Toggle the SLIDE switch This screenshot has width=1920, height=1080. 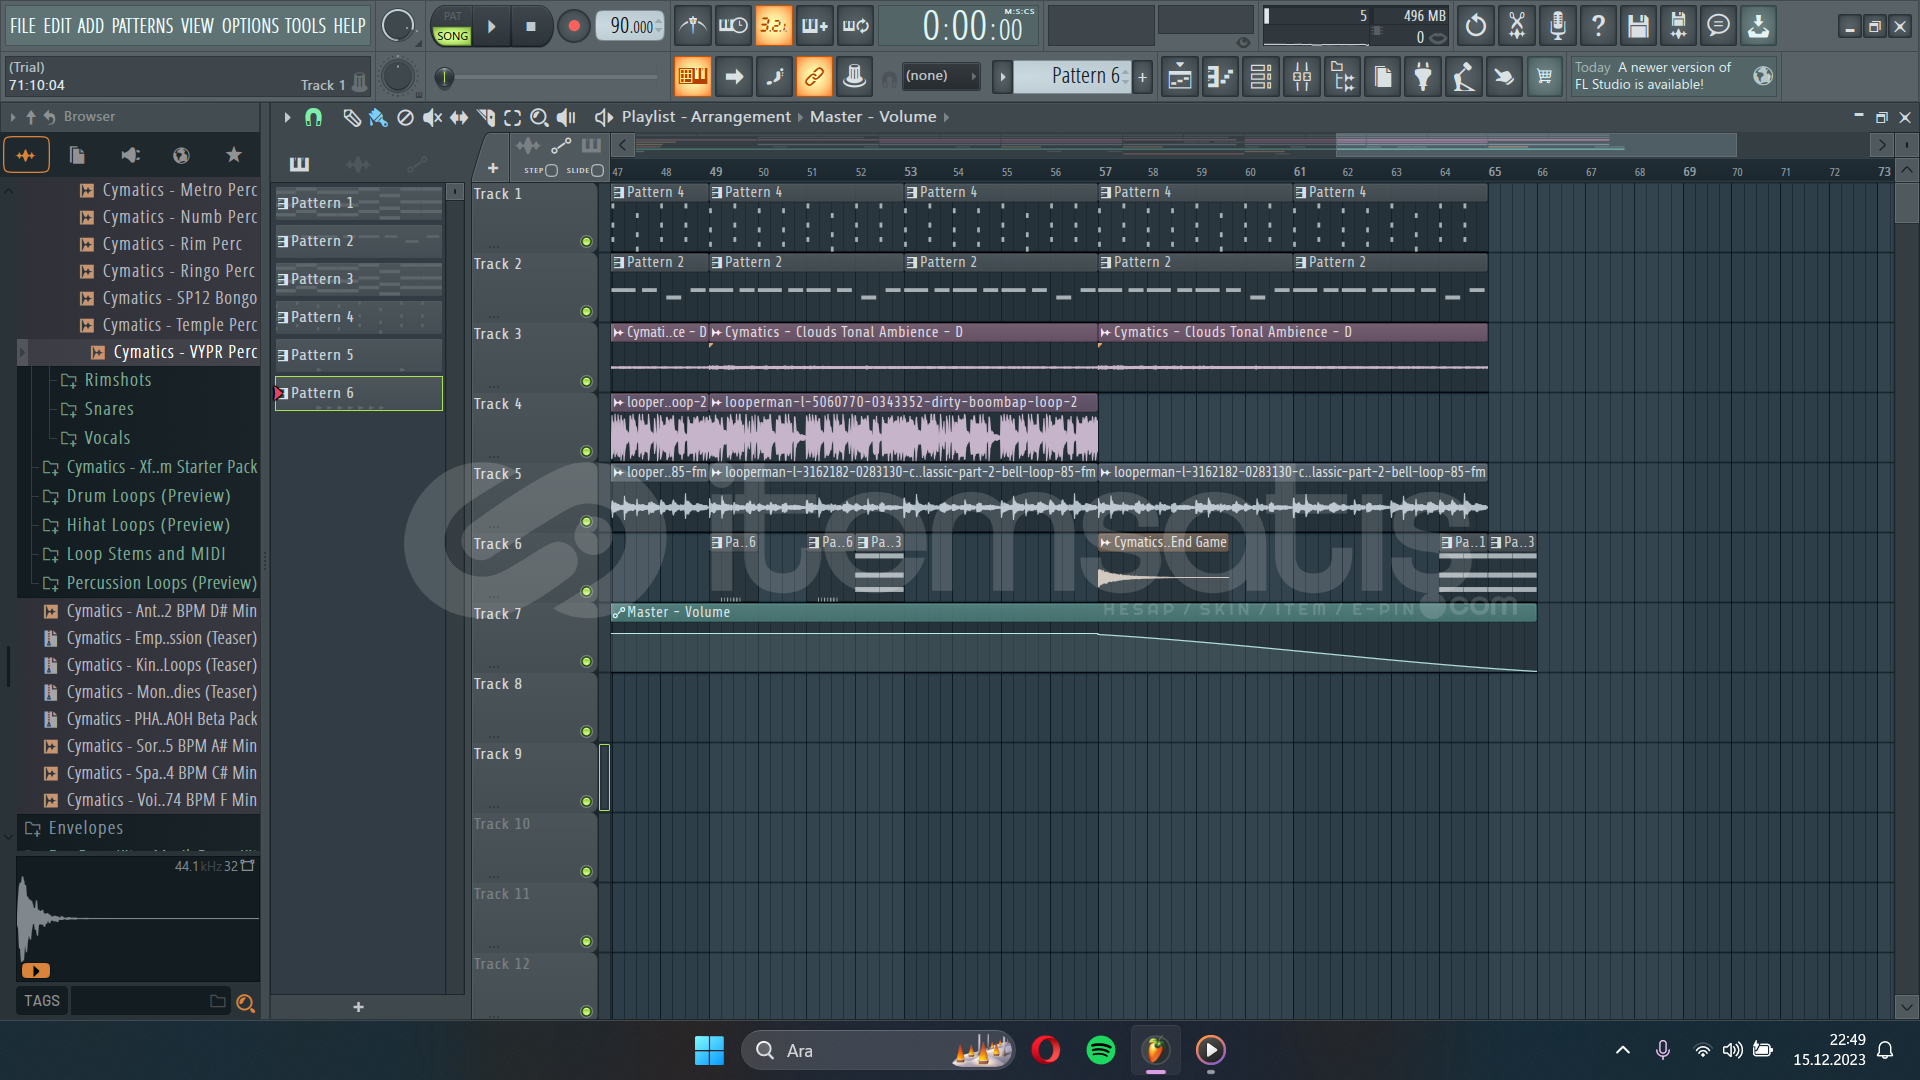click(597, 171)
